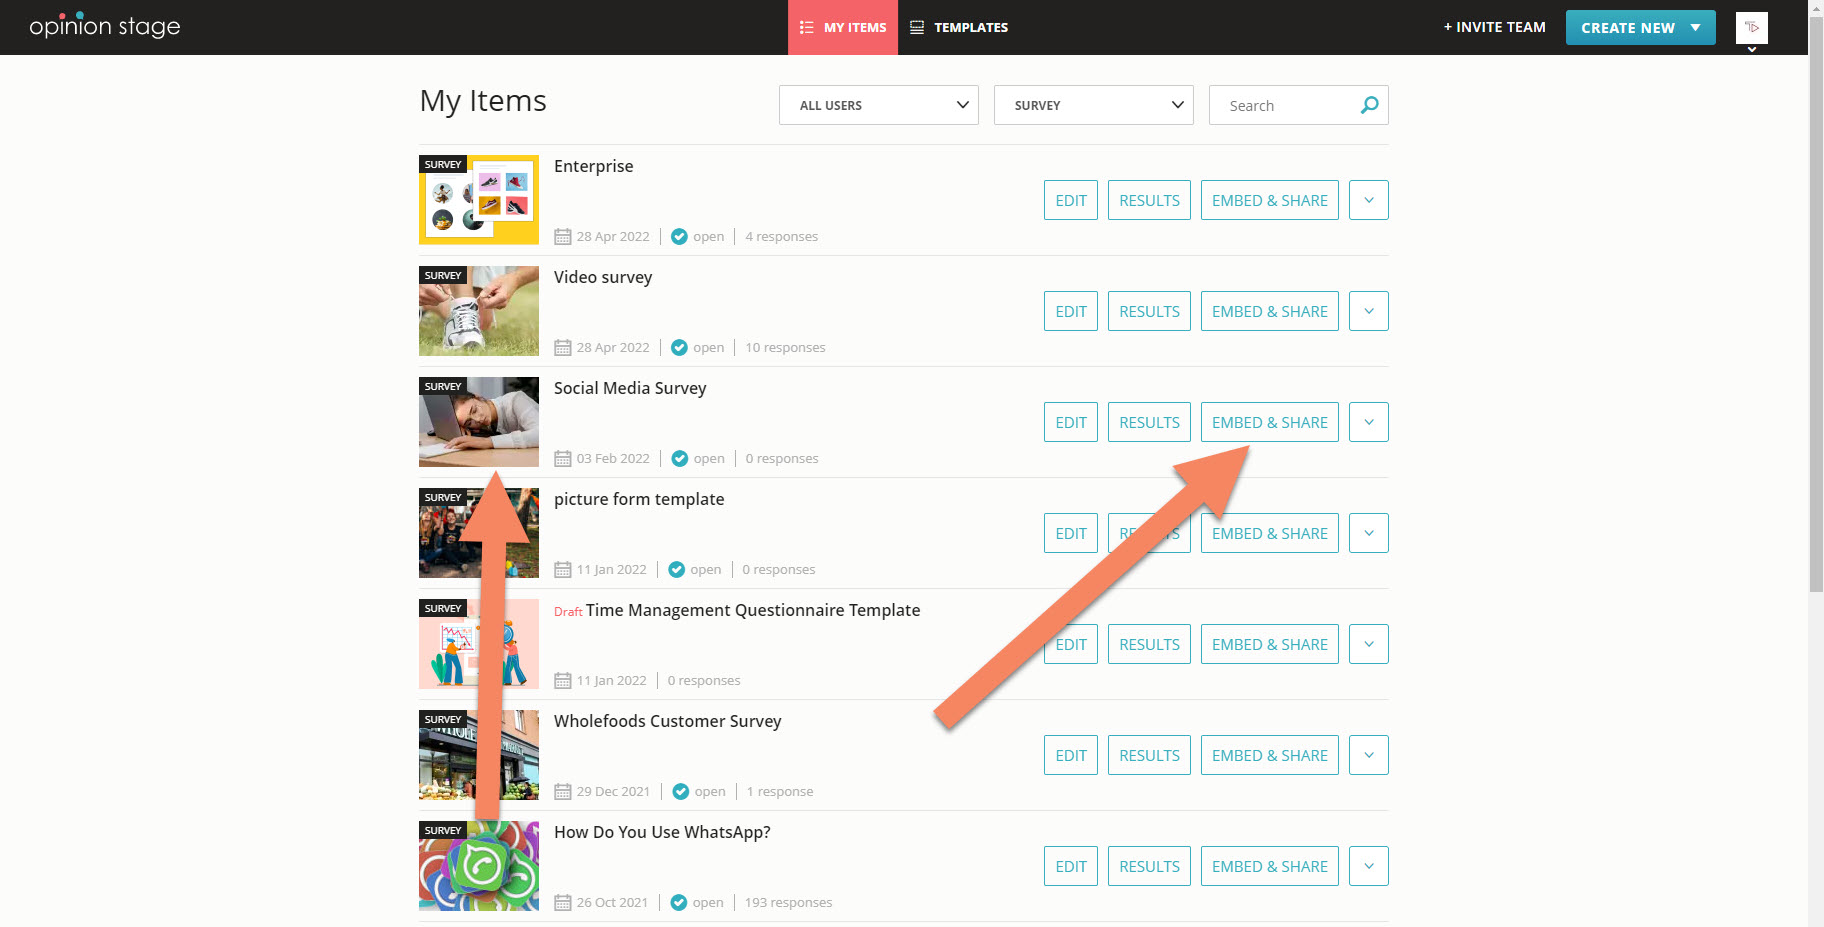Embed & Share the Video survey
1824x927 pixels.
pyautogui.click(x=1270, y=311)
